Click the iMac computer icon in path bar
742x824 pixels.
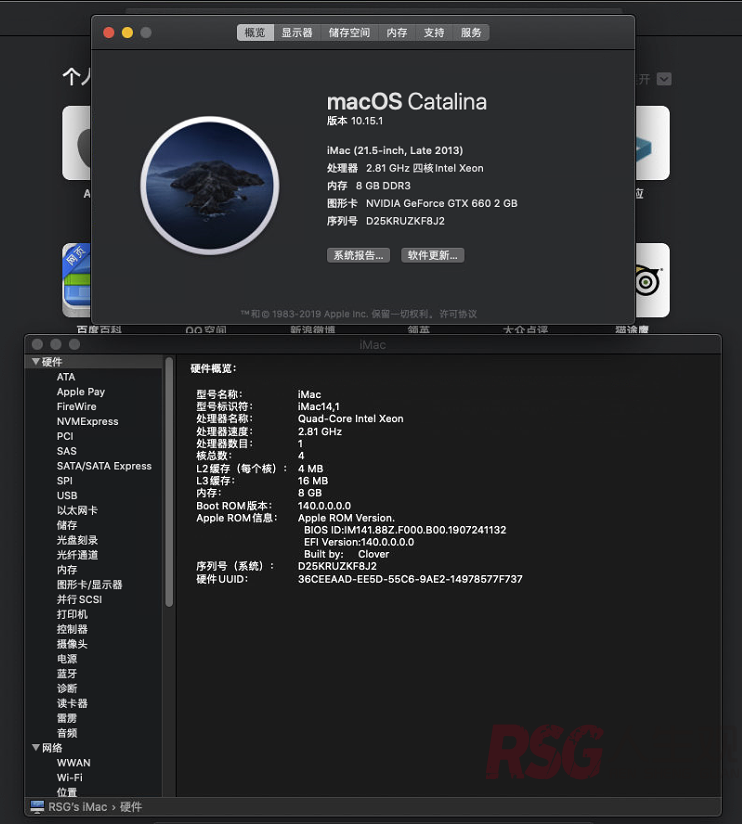37,807
